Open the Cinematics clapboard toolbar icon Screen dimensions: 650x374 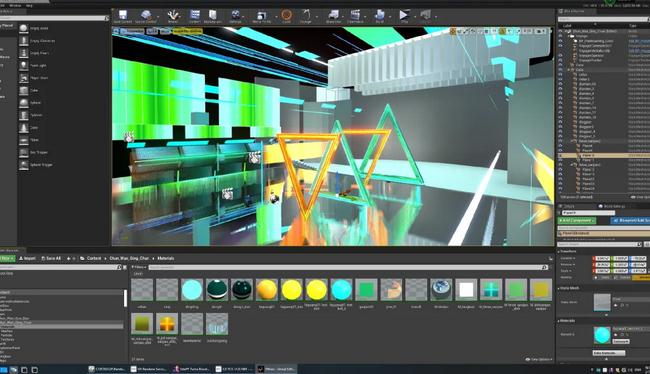point(355,16)
